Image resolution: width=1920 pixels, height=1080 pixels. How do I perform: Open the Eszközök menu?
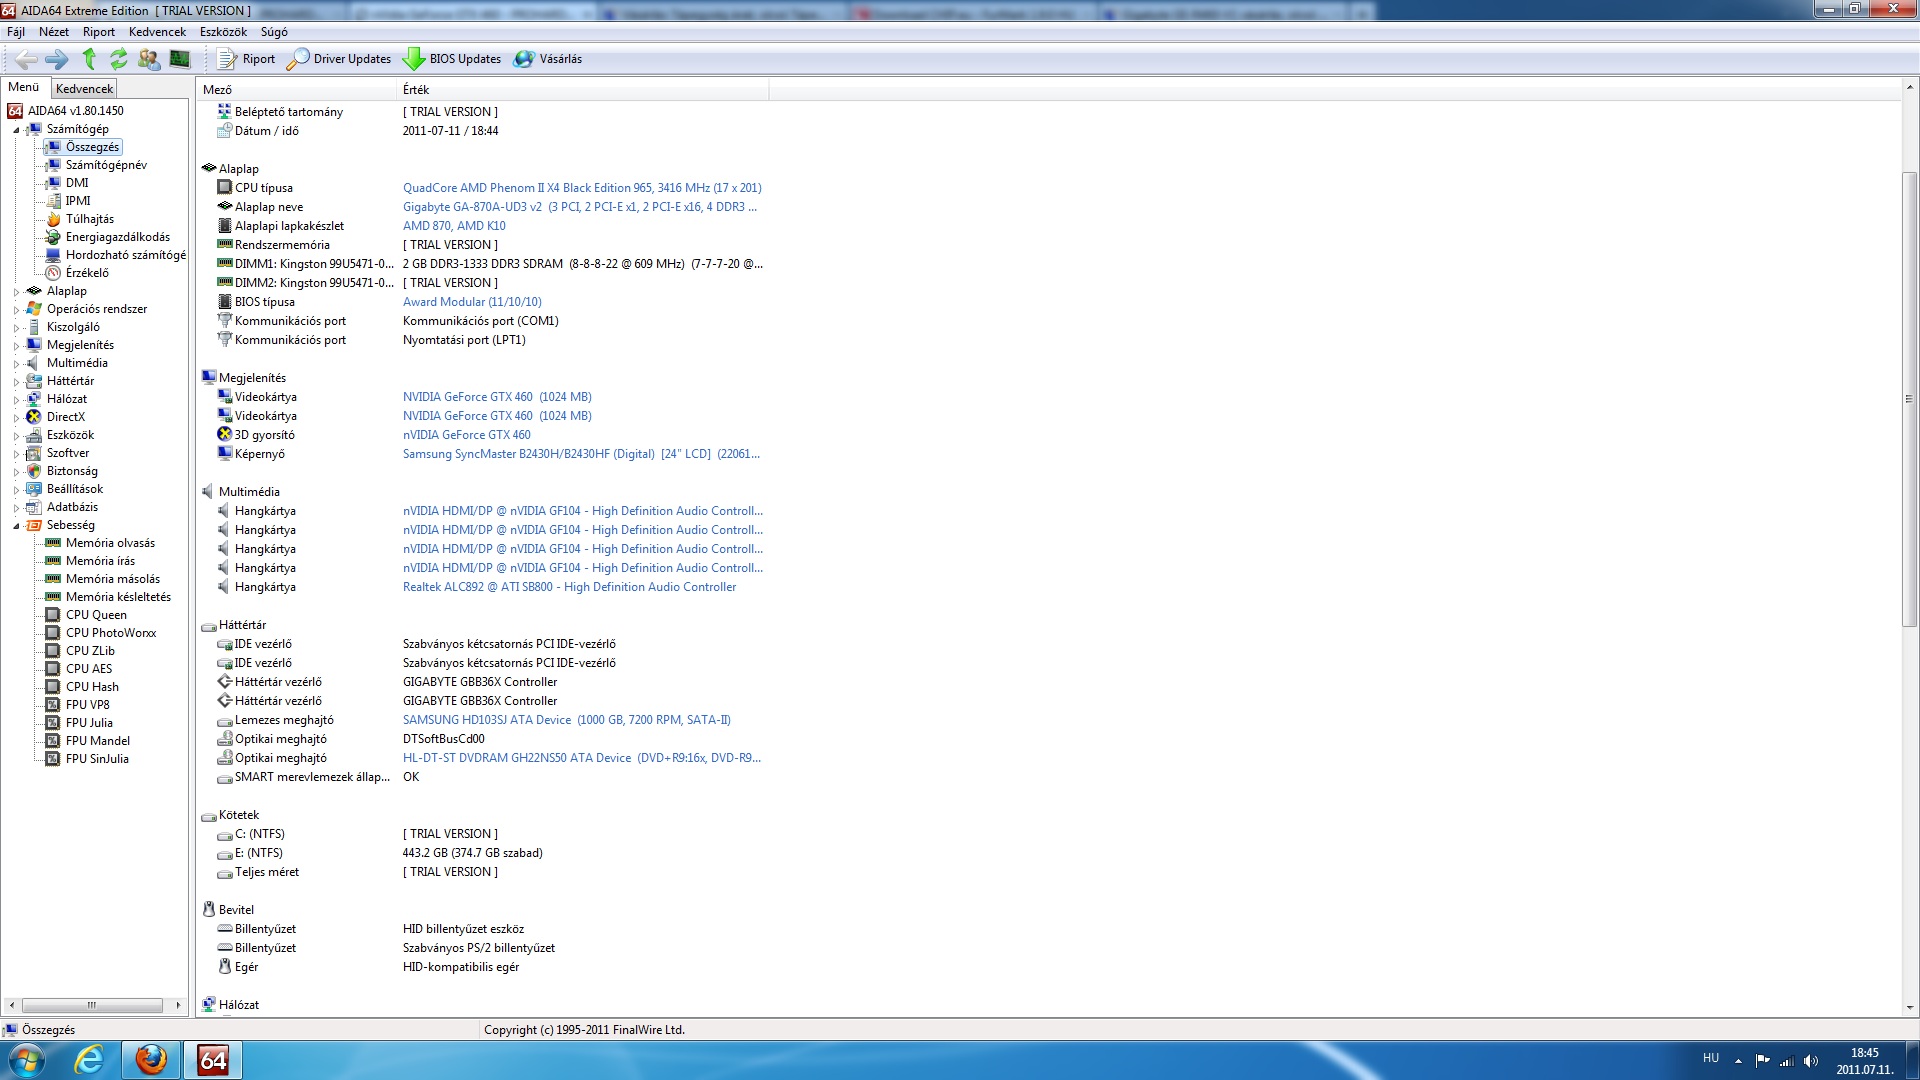coord(223,32)
